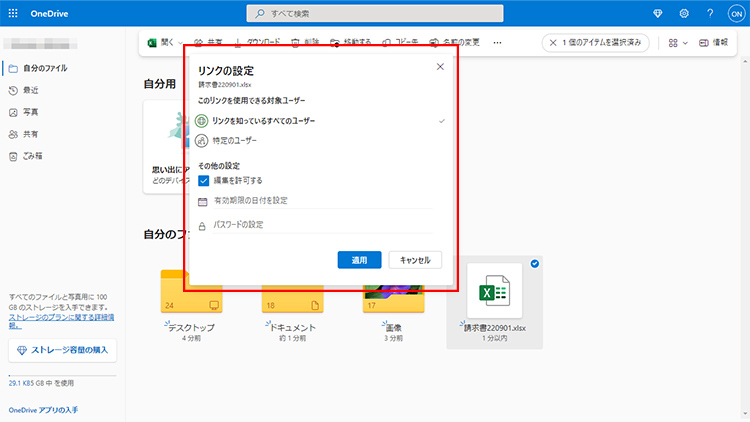Expand the view layout dropdown
Viewport: 750px width, 422px height.
(678, 43)
